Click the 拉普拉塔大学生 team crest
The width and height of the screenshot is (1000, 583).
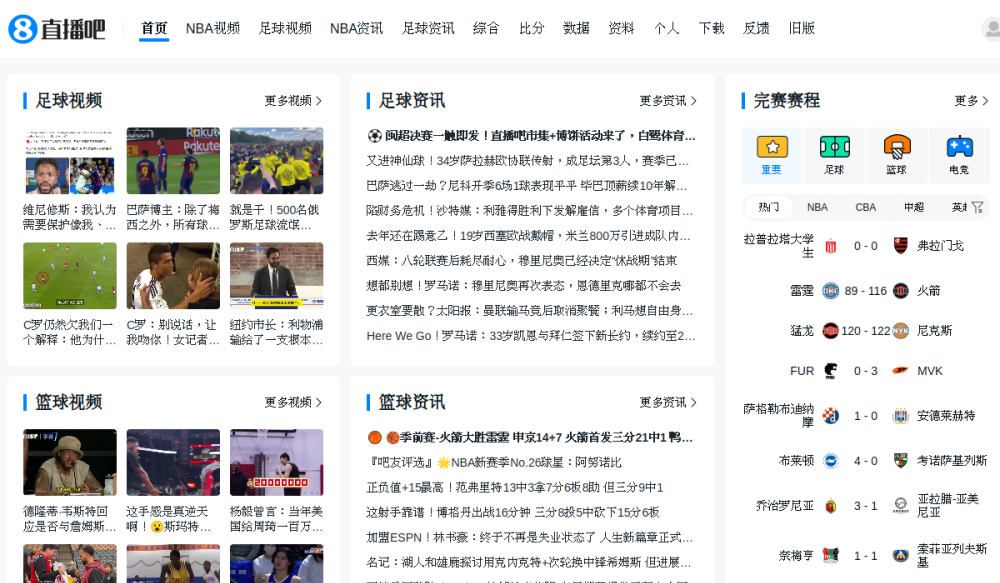pos(830,246)
